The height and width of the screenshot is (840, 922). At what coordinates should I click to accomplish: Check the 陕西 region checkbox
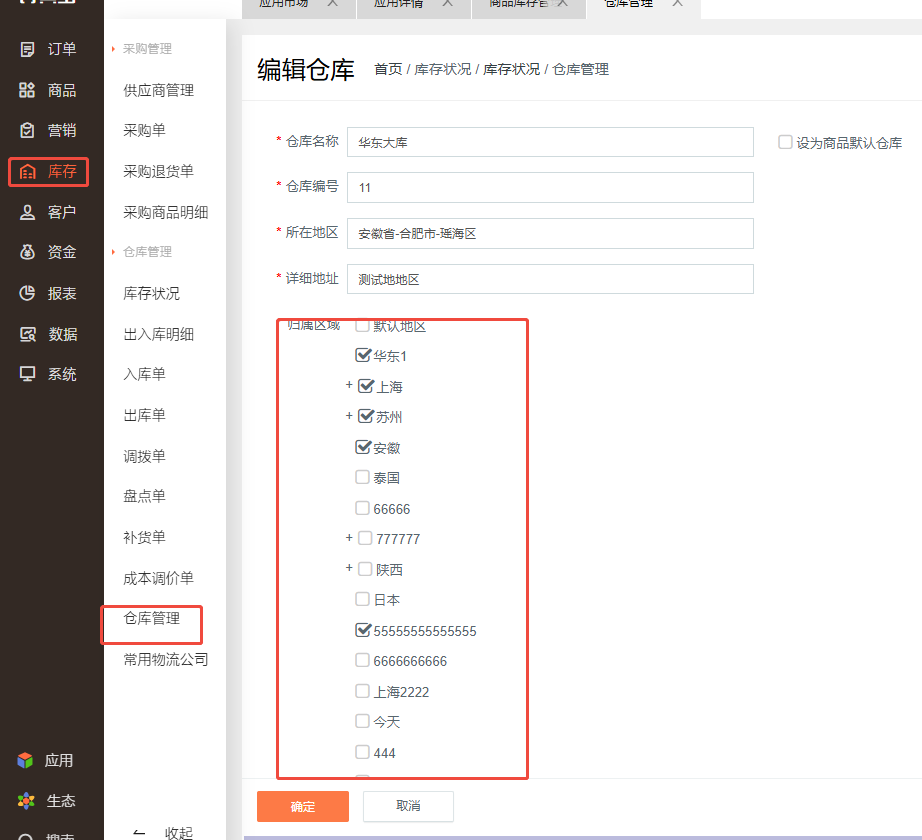click(x=365, y=568)
